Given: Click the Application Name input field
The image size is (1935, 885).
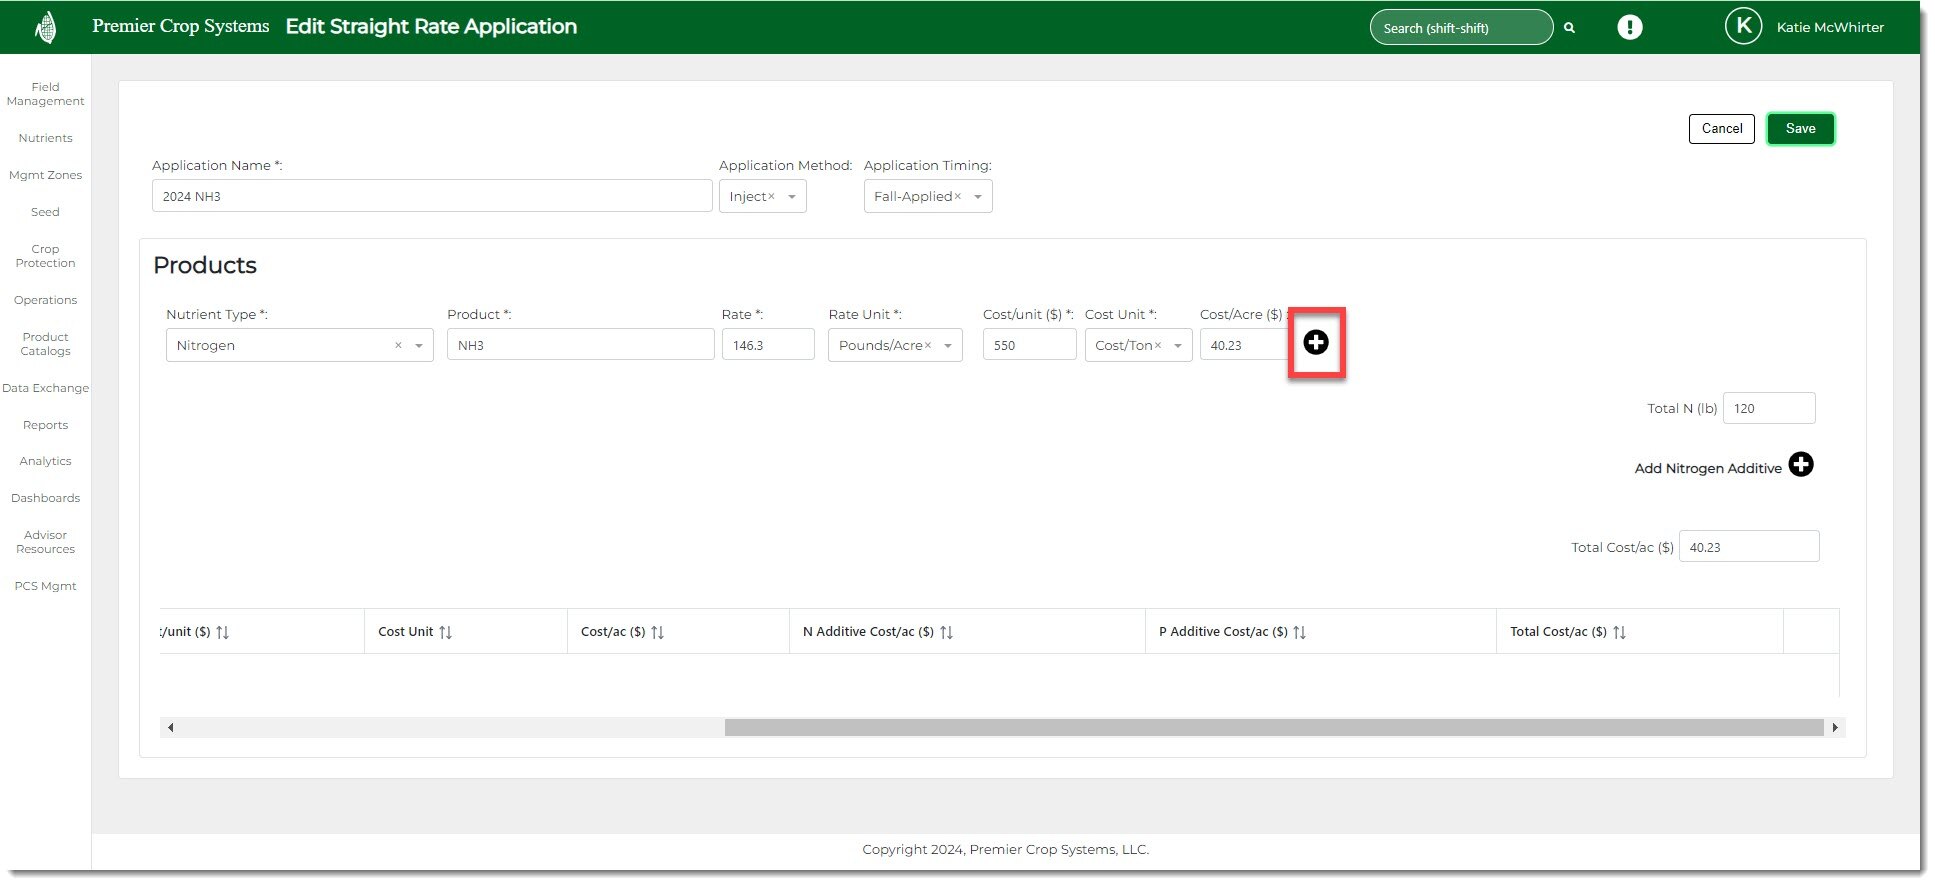Looking at the screenshot, I should coord(431,196).
